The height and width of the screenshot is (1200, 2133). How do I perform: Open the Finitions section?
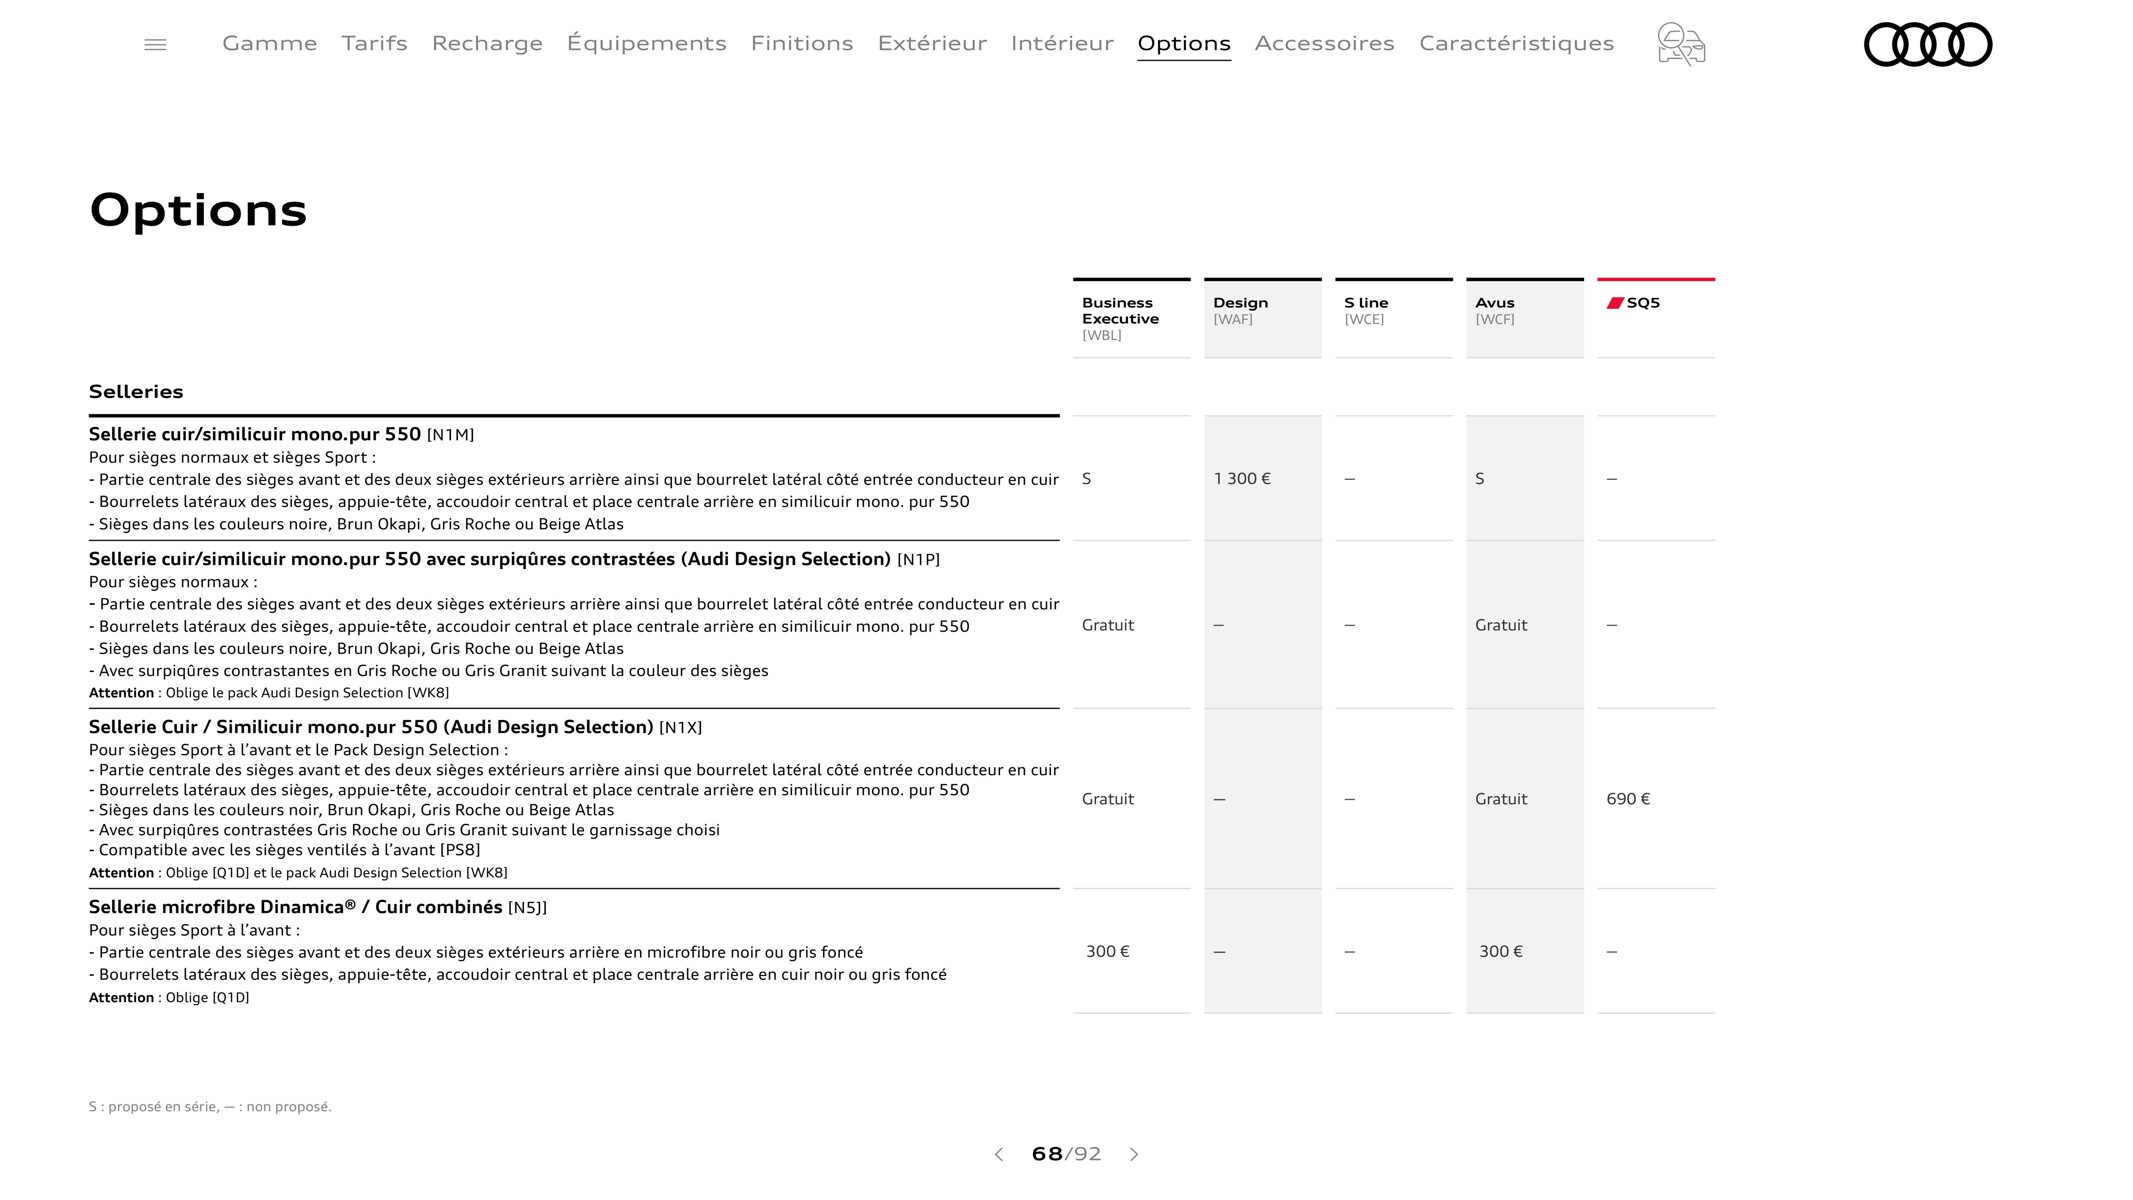[802, 43]
